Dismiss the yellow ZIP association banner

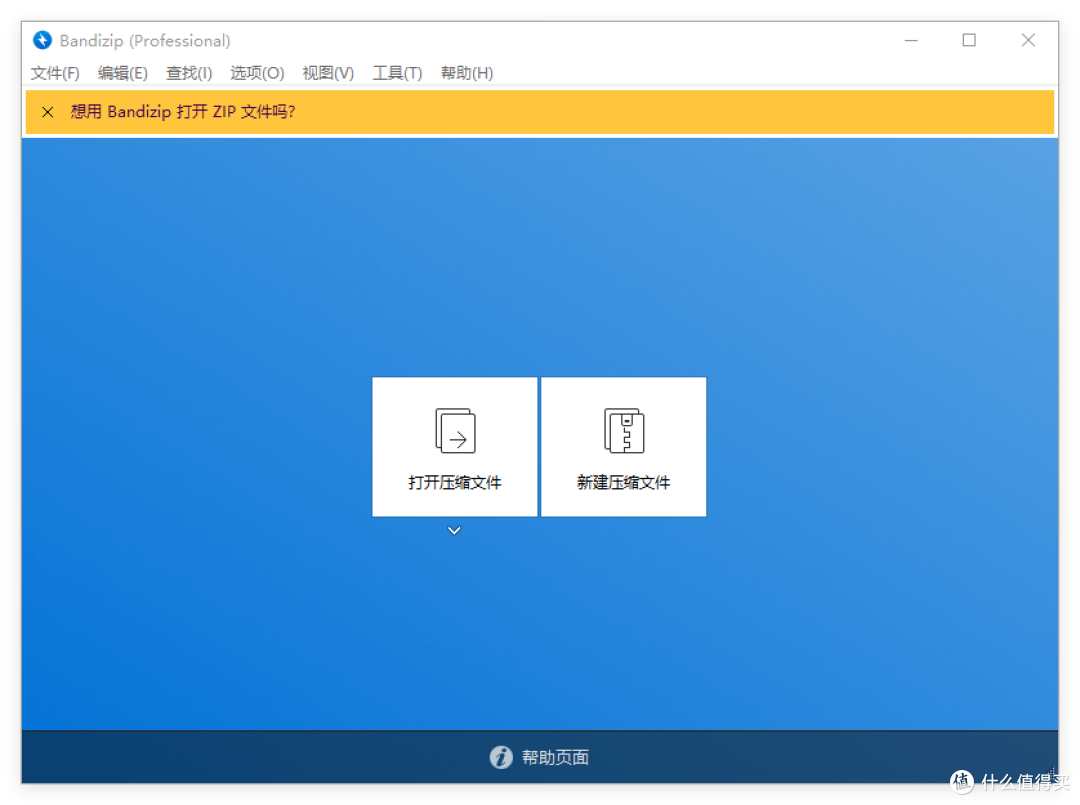48,112
